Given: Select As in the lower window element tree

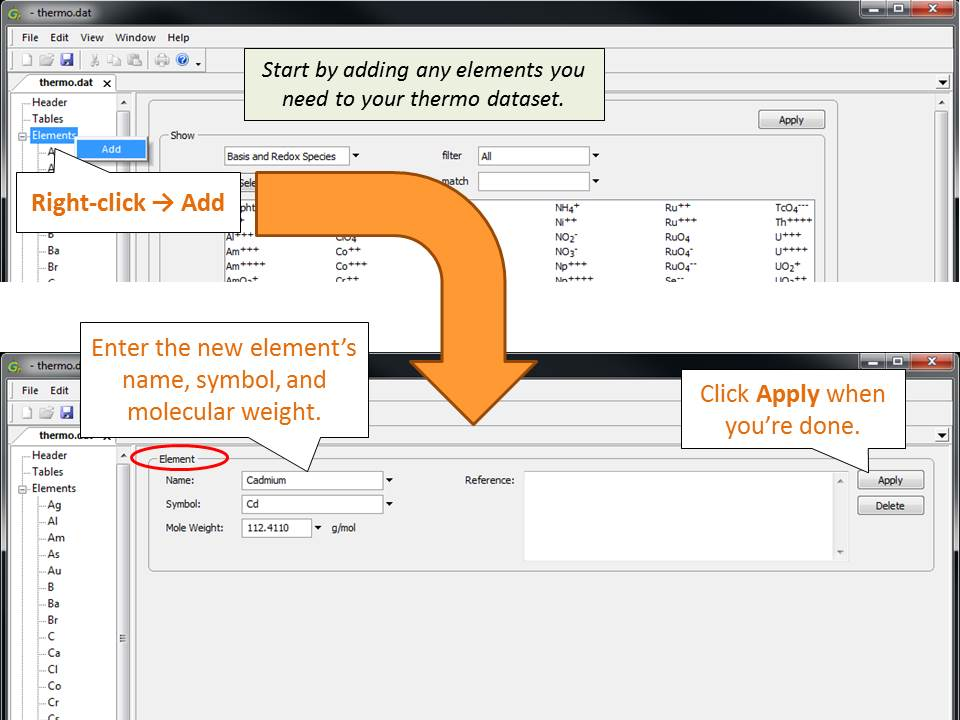Looking at the screenshot, I should click(x=54, y=555).
